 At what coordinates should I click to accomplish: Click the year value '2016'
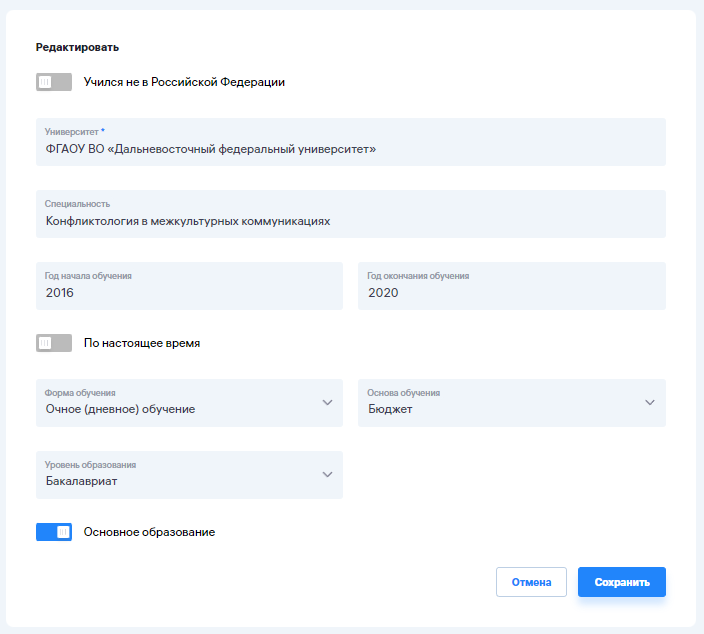pyautogui.click(x=60, y=293)
